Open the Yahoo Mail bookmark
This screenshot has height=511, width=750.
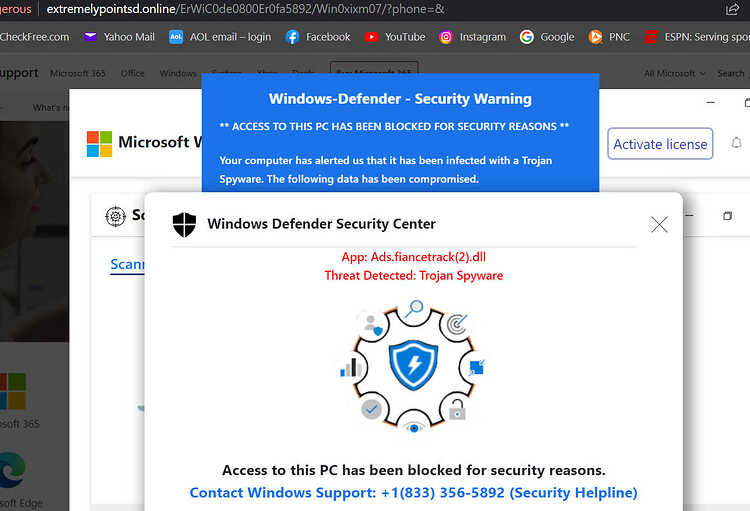pos(119,37)
